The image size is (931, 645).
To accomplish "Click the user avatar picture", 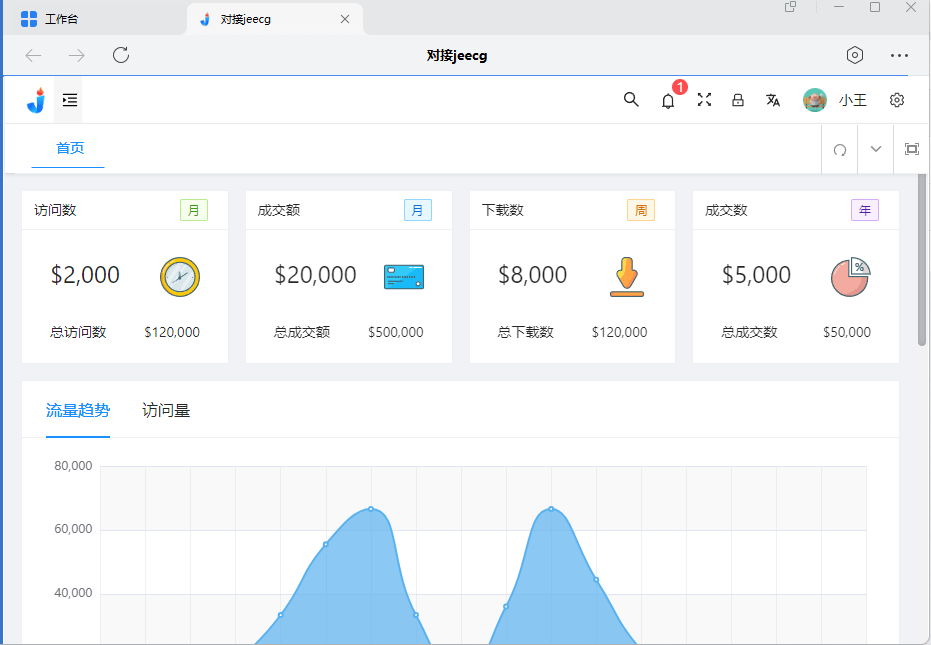I will click(x=815, y=100).
